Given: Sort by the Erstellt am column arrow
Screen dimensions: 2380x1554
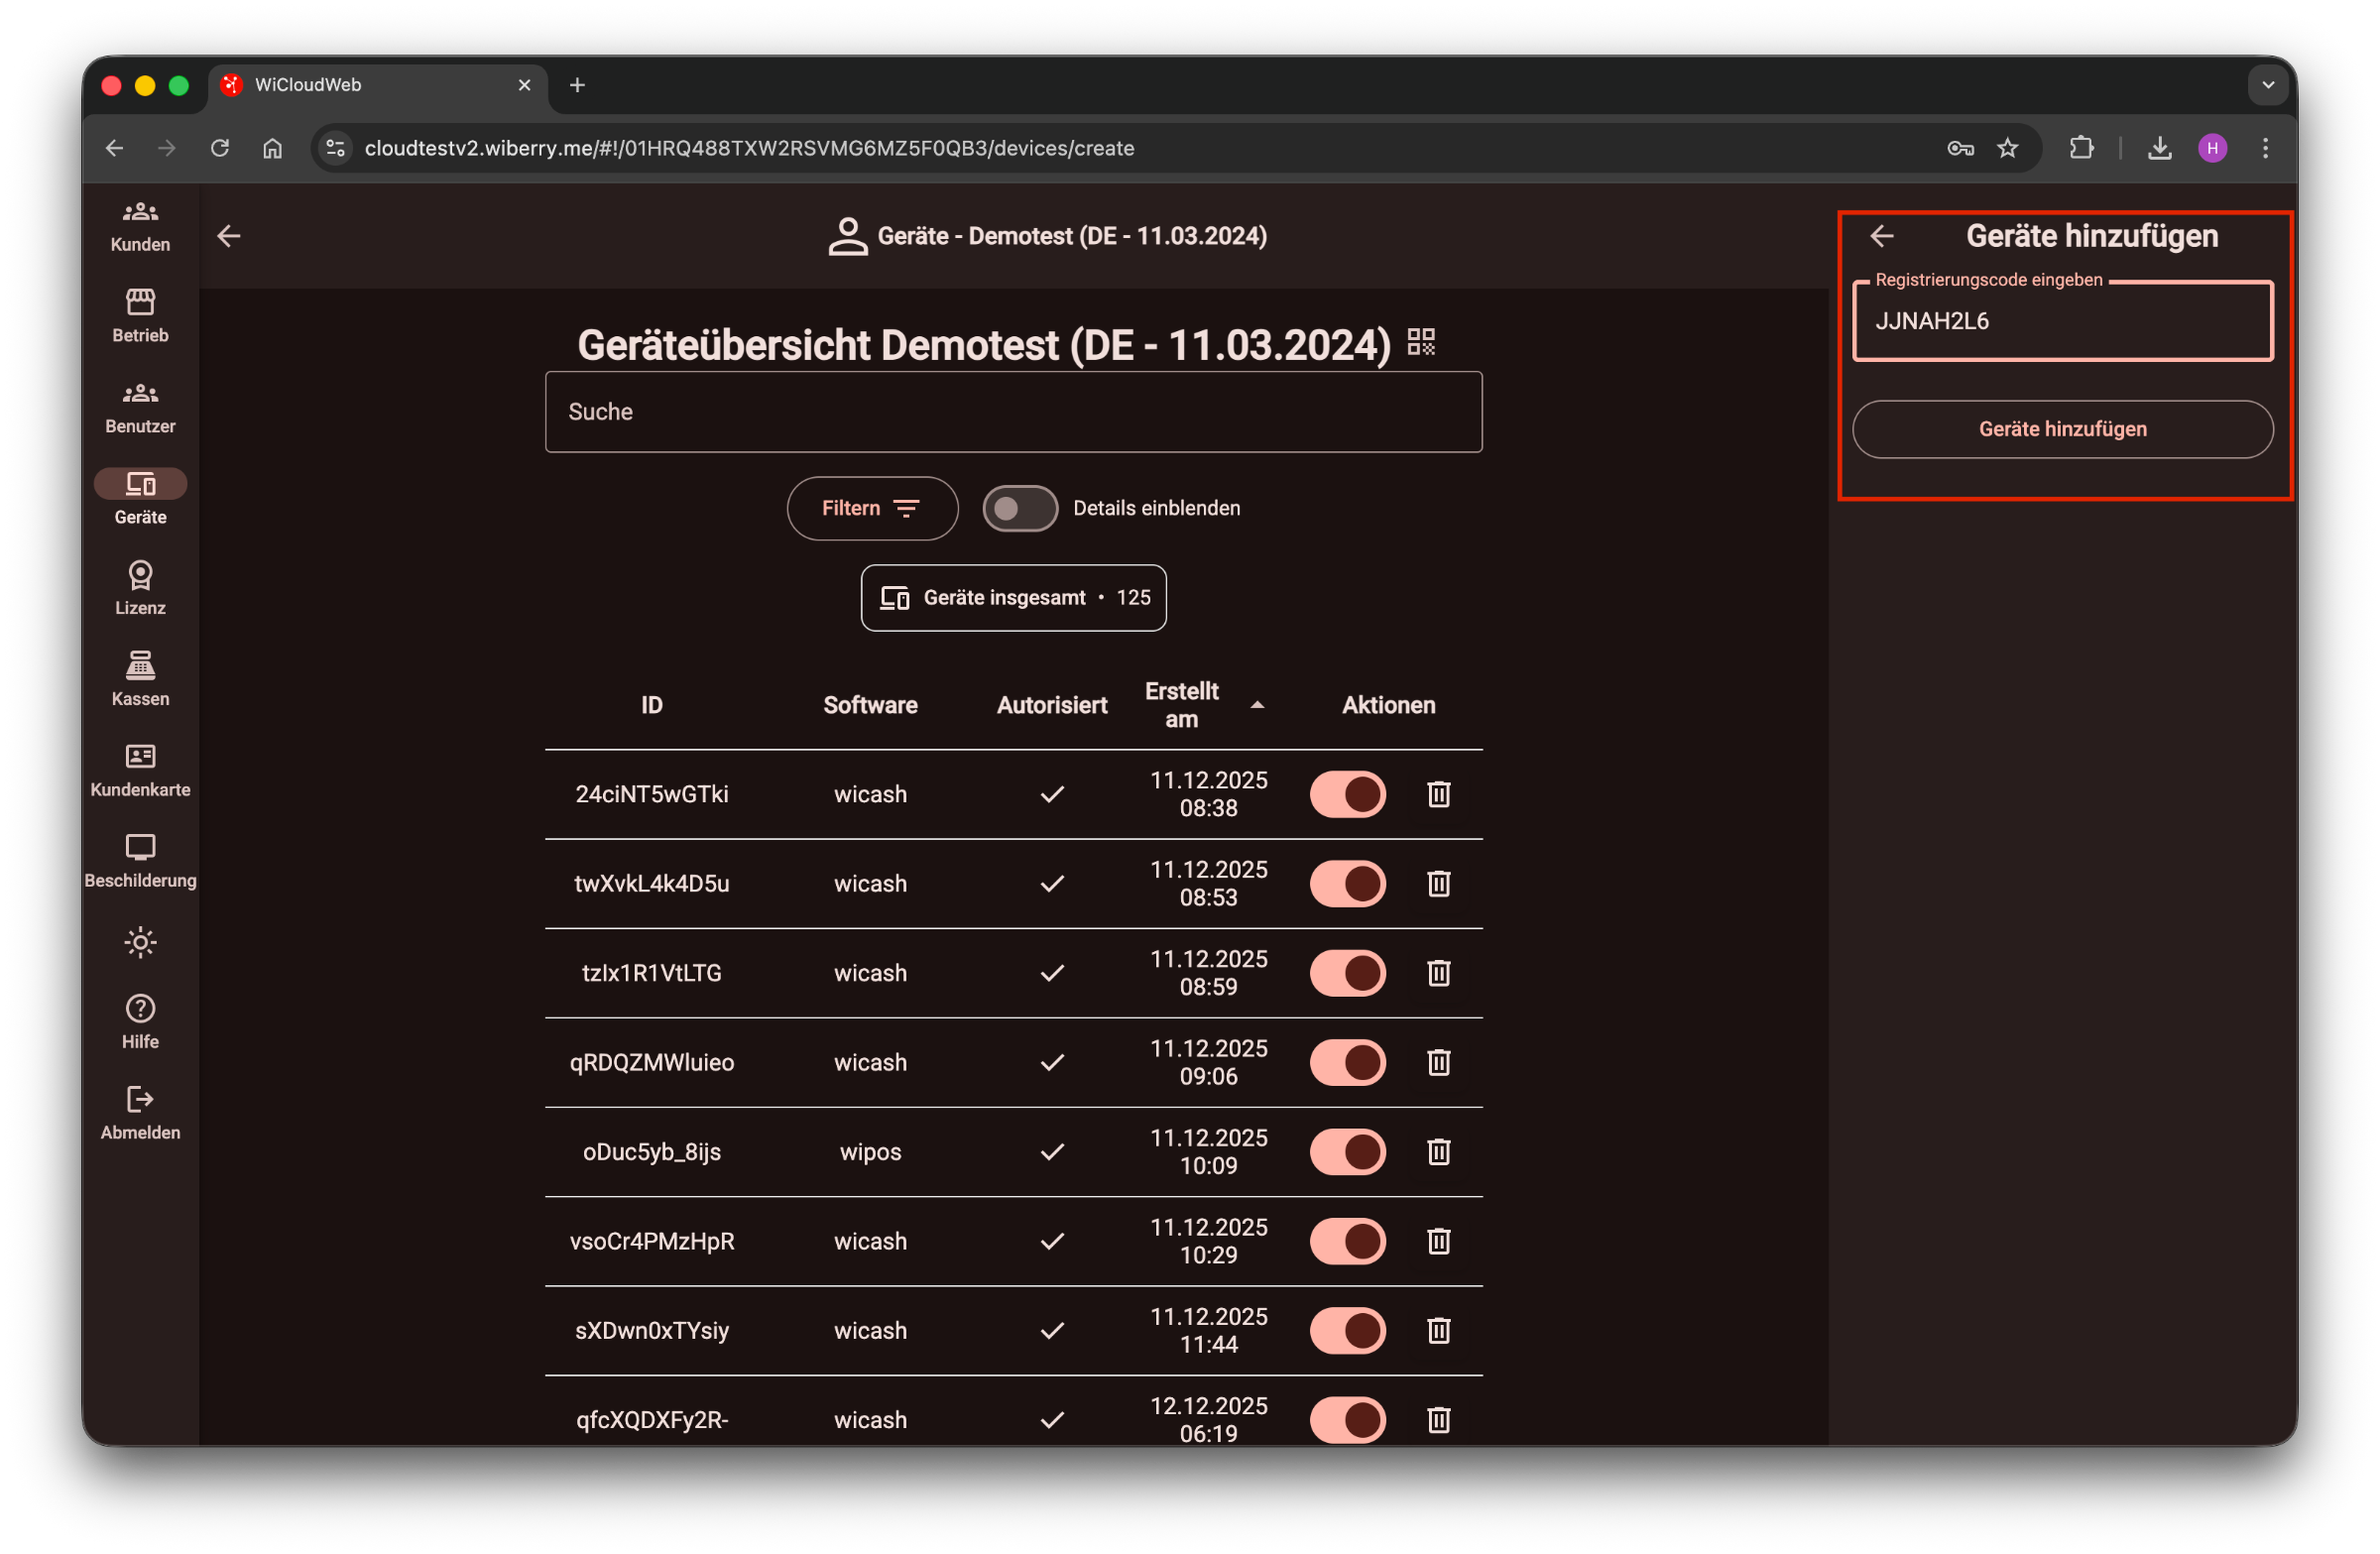Looking at the screenshot, I should (x=1257, y=705).
